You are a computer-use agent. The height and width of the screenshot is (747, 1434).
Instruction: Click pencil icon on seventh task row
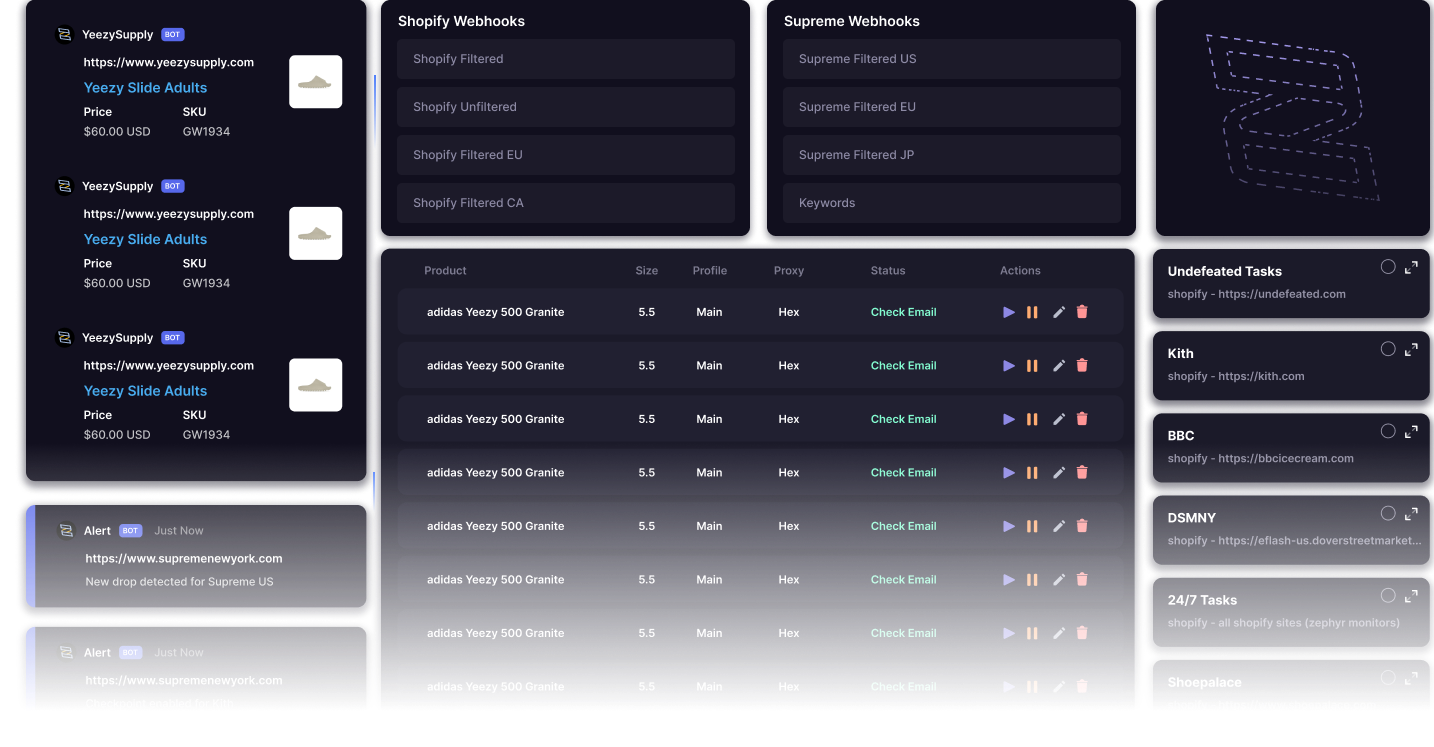(x=1058, y=633)
